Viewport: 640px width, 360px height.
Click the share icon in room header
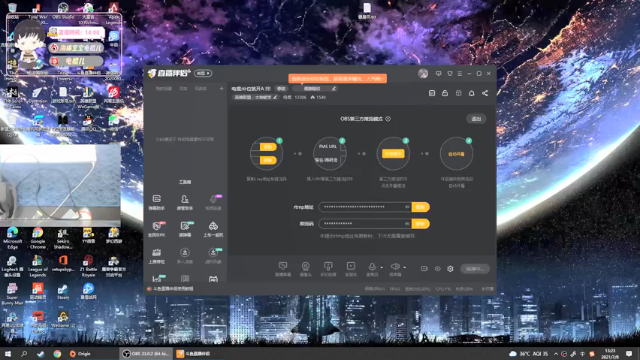(x=484, y=93)
